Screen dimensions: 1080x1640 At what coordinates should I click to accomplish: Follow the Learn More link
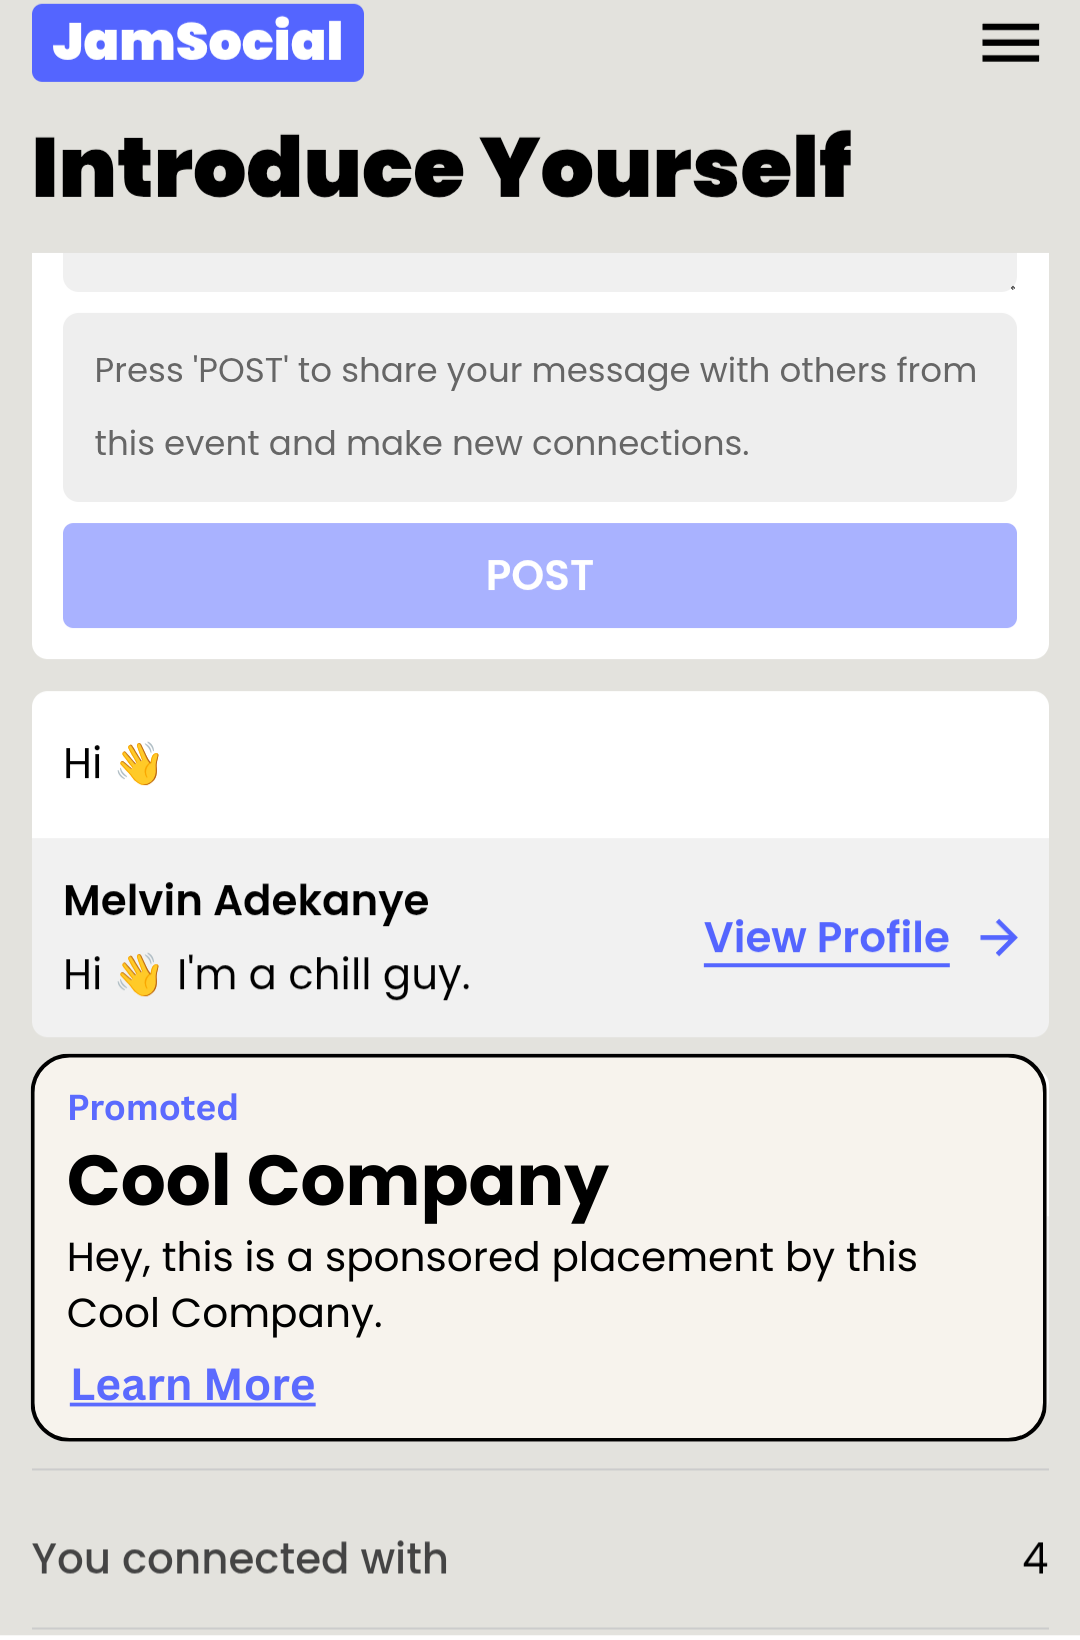[x=193, y=1386]
